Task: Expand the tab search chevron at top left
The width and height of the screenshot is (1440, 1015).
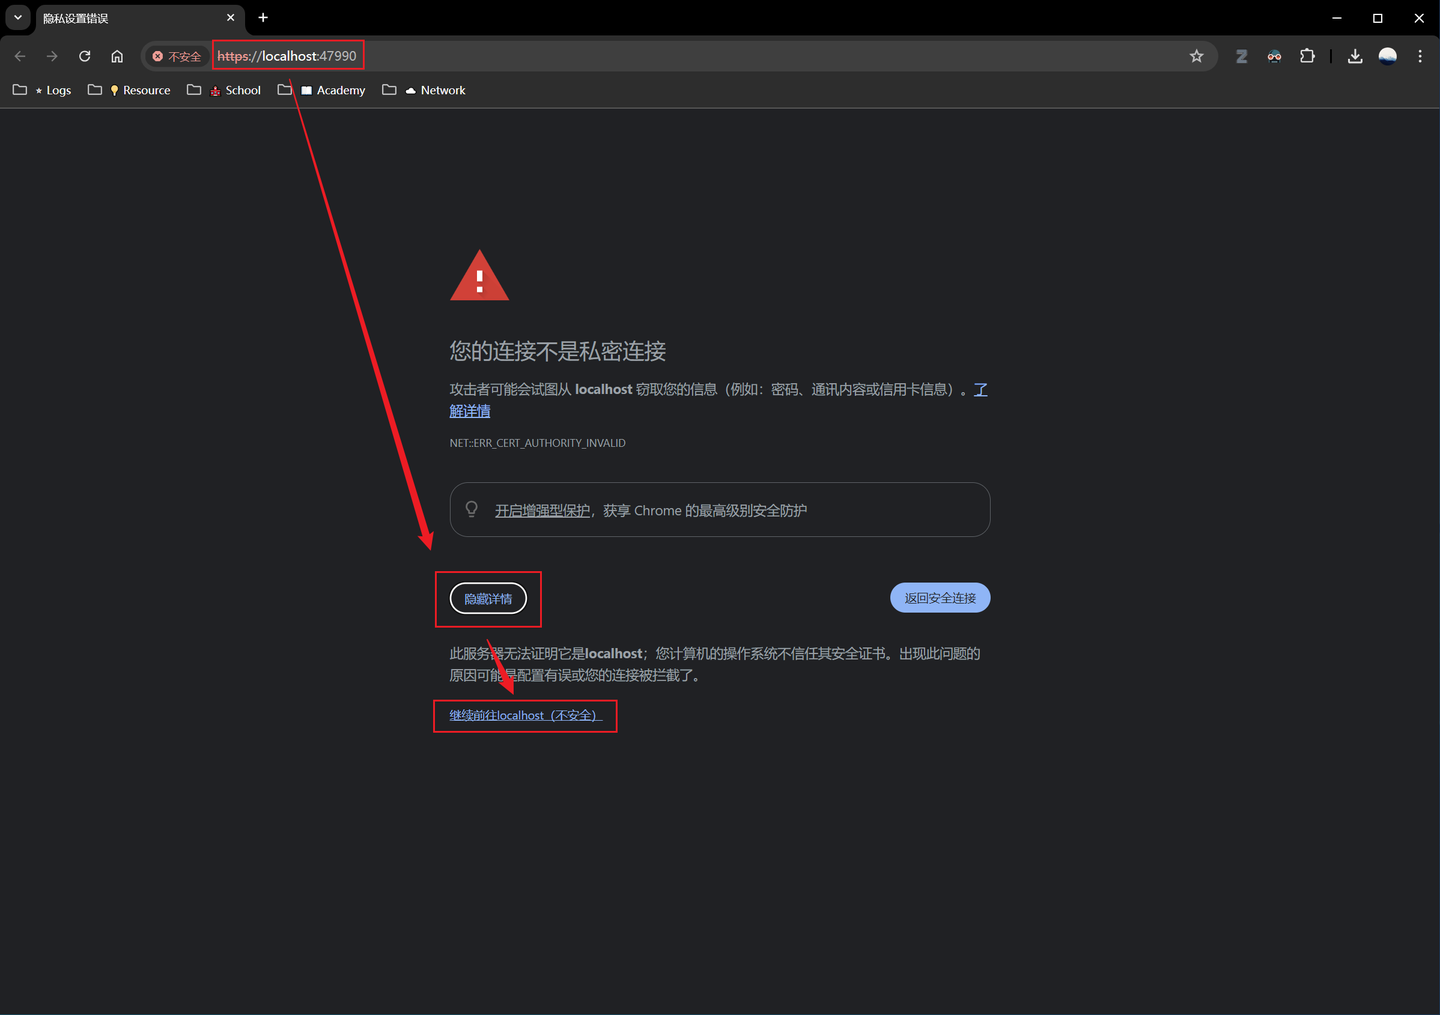Action: (x=18, y=17)
